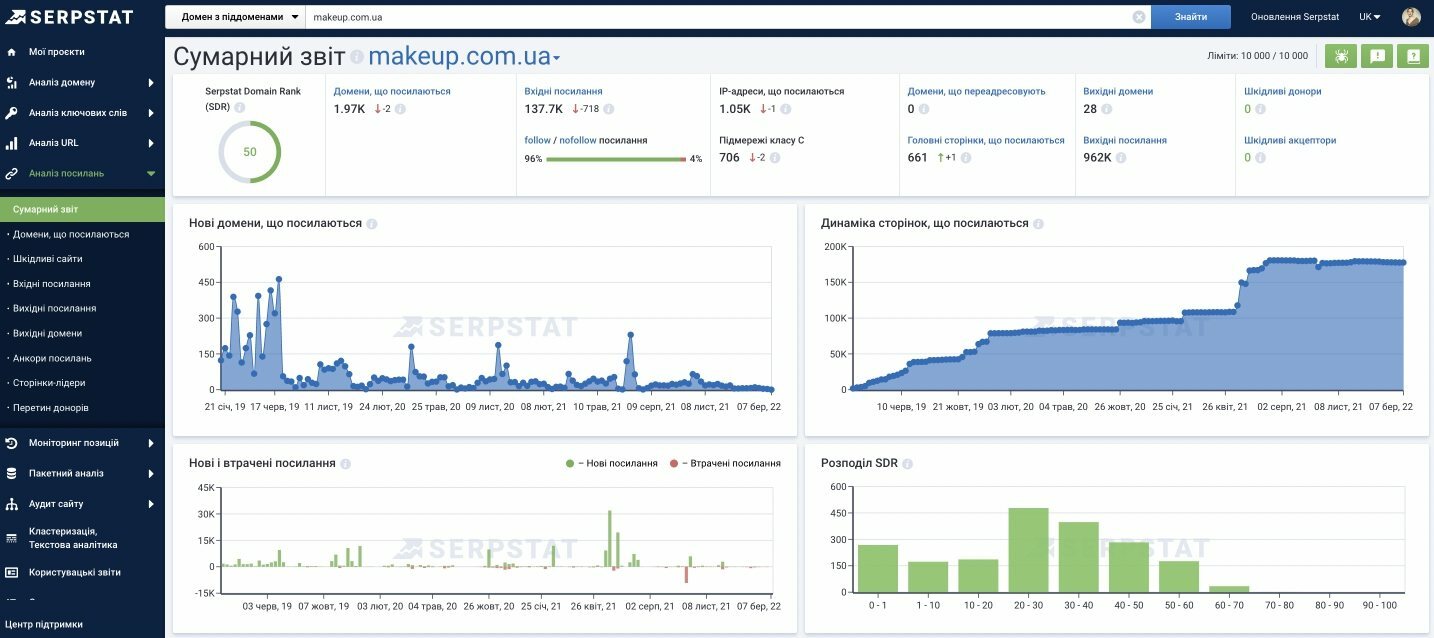The height and width of the screenshot is (638, 1434).
Task: Open the Домен з піддоменами search type dropdown
Action: [x=235, y=17]
